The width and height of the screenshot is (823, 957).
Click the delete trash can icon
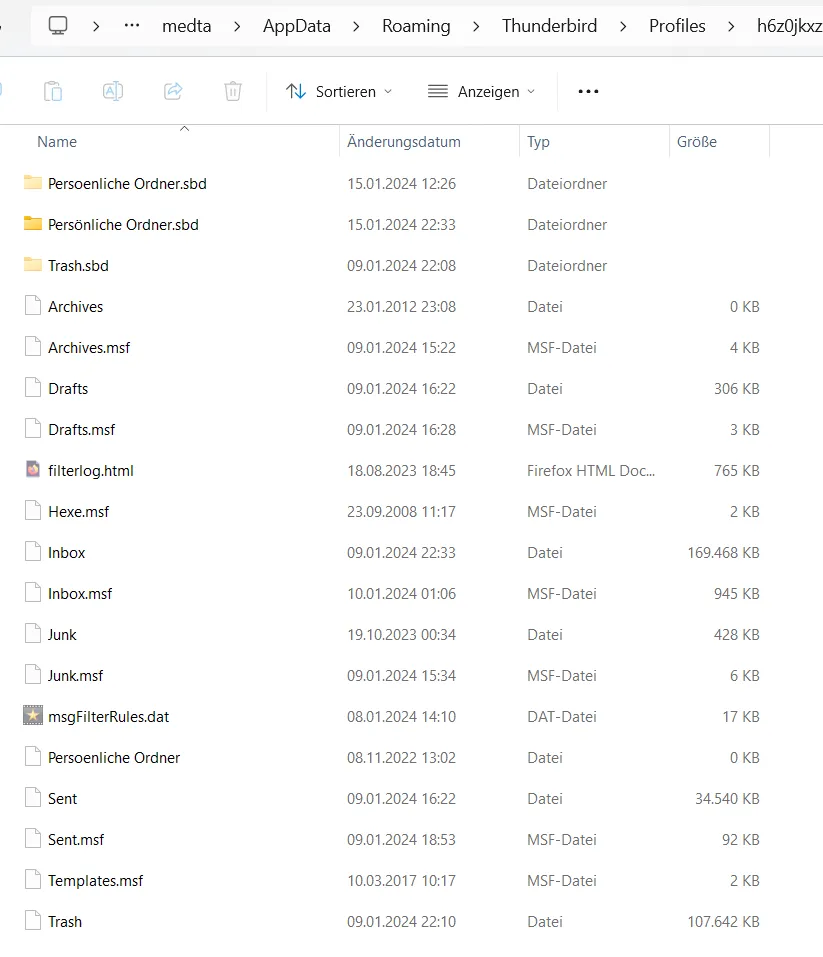coord(233,92)
